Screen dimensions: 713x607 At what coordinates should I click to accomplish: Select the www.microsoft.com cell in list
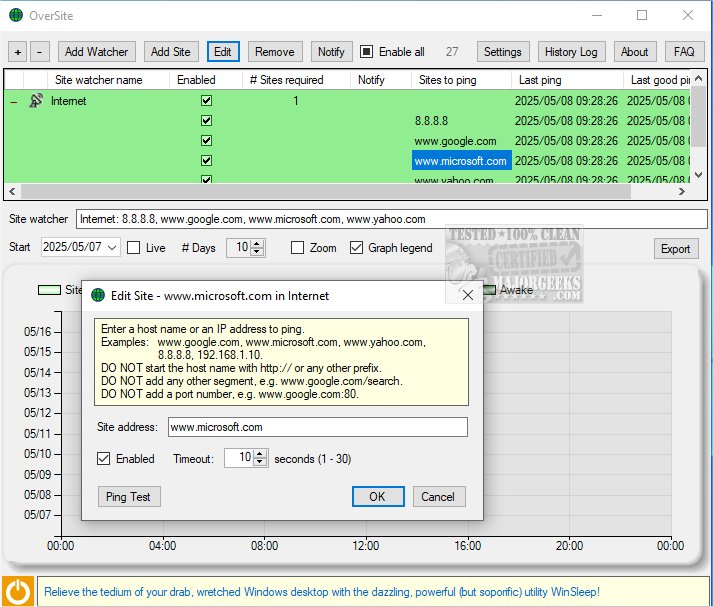(462, 161)
